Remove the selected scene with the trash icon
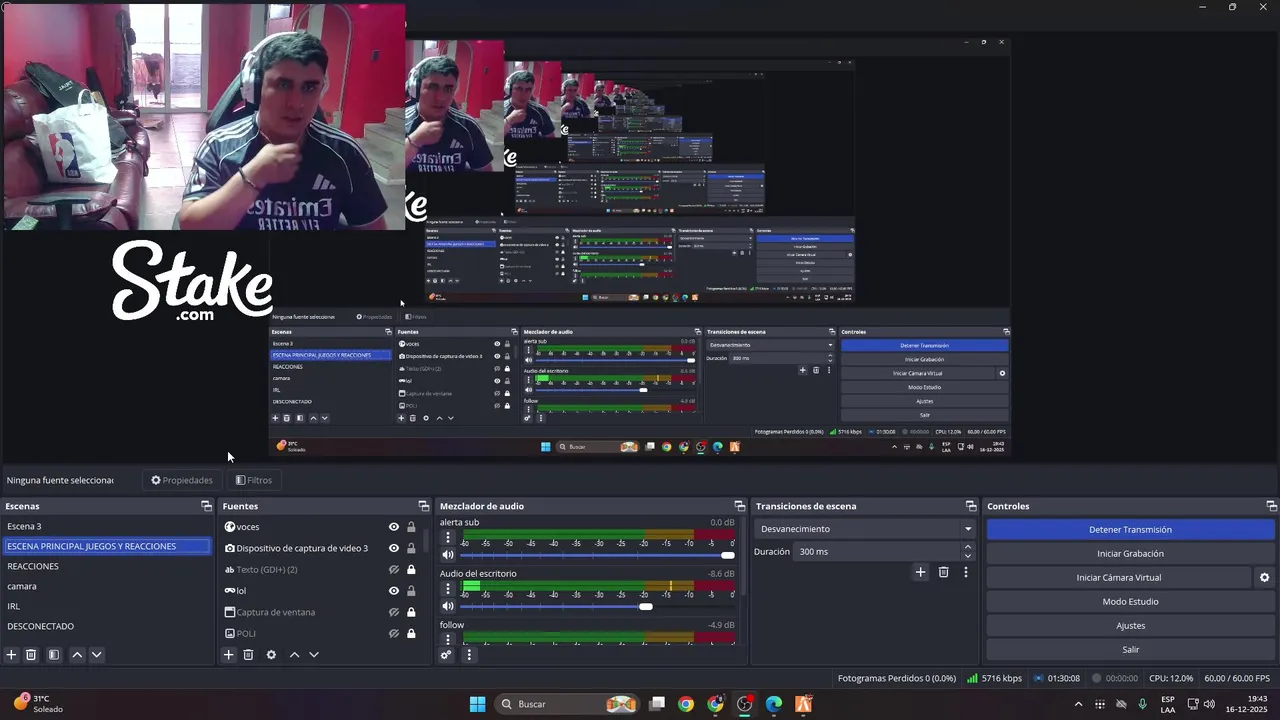Screen dimensions: 1280x720 tap(31, 655)
